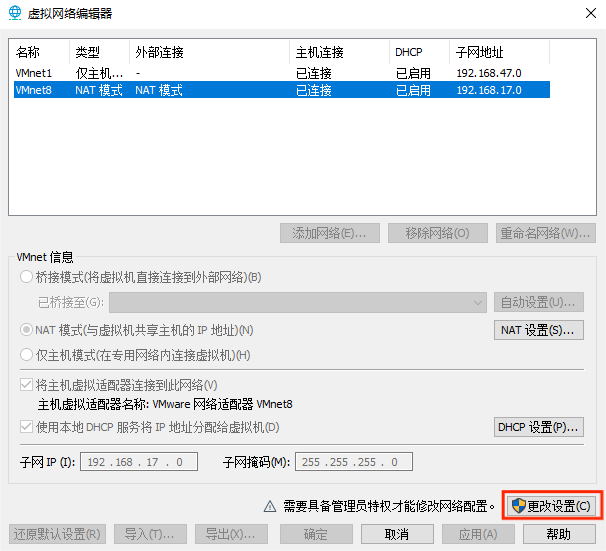The height and width of the screenshot is (551, 606).
Task: Toggle 将主机虚拟适配器连接到此网络 checkbox
Action: tap(27, 385)
